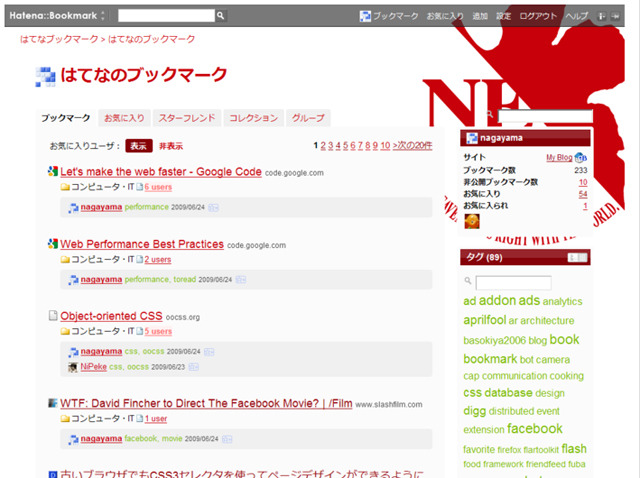640x478 pixels.
Task: Click the header search text field
Action: [x=167, y=16]
